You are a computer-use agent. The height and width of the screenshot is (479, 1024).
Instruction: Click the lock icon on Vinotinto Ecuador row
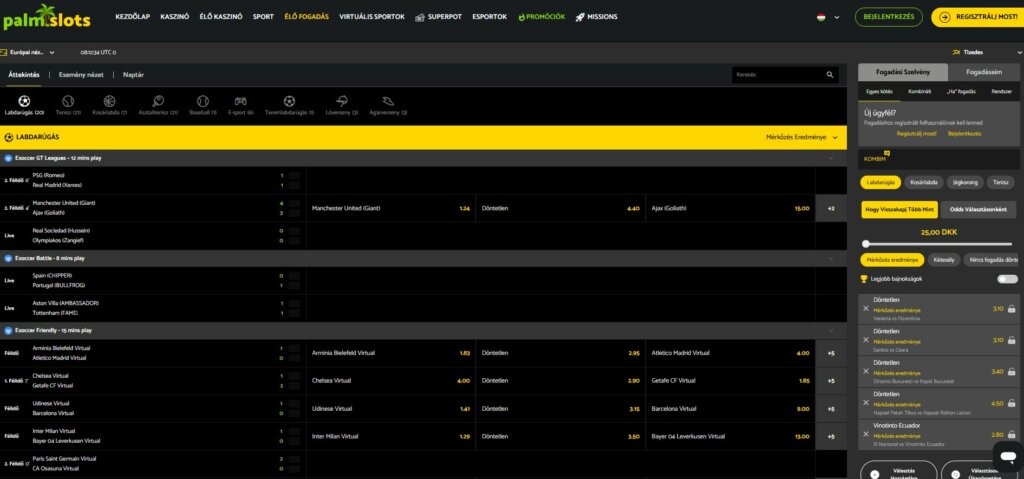tap(1012, 435)
